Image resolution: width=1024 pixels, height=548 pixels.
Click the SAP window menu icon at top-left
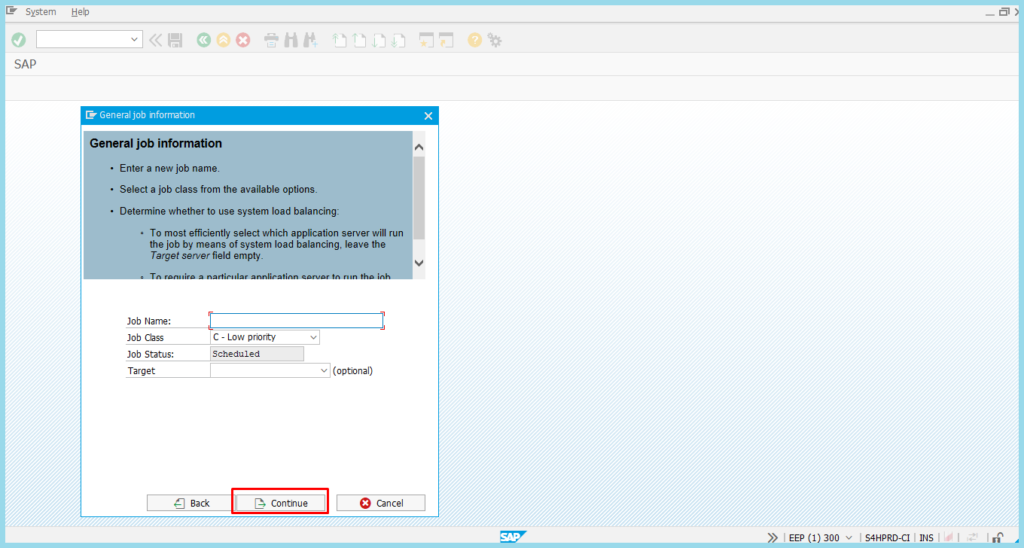click(x=12, y=11)
